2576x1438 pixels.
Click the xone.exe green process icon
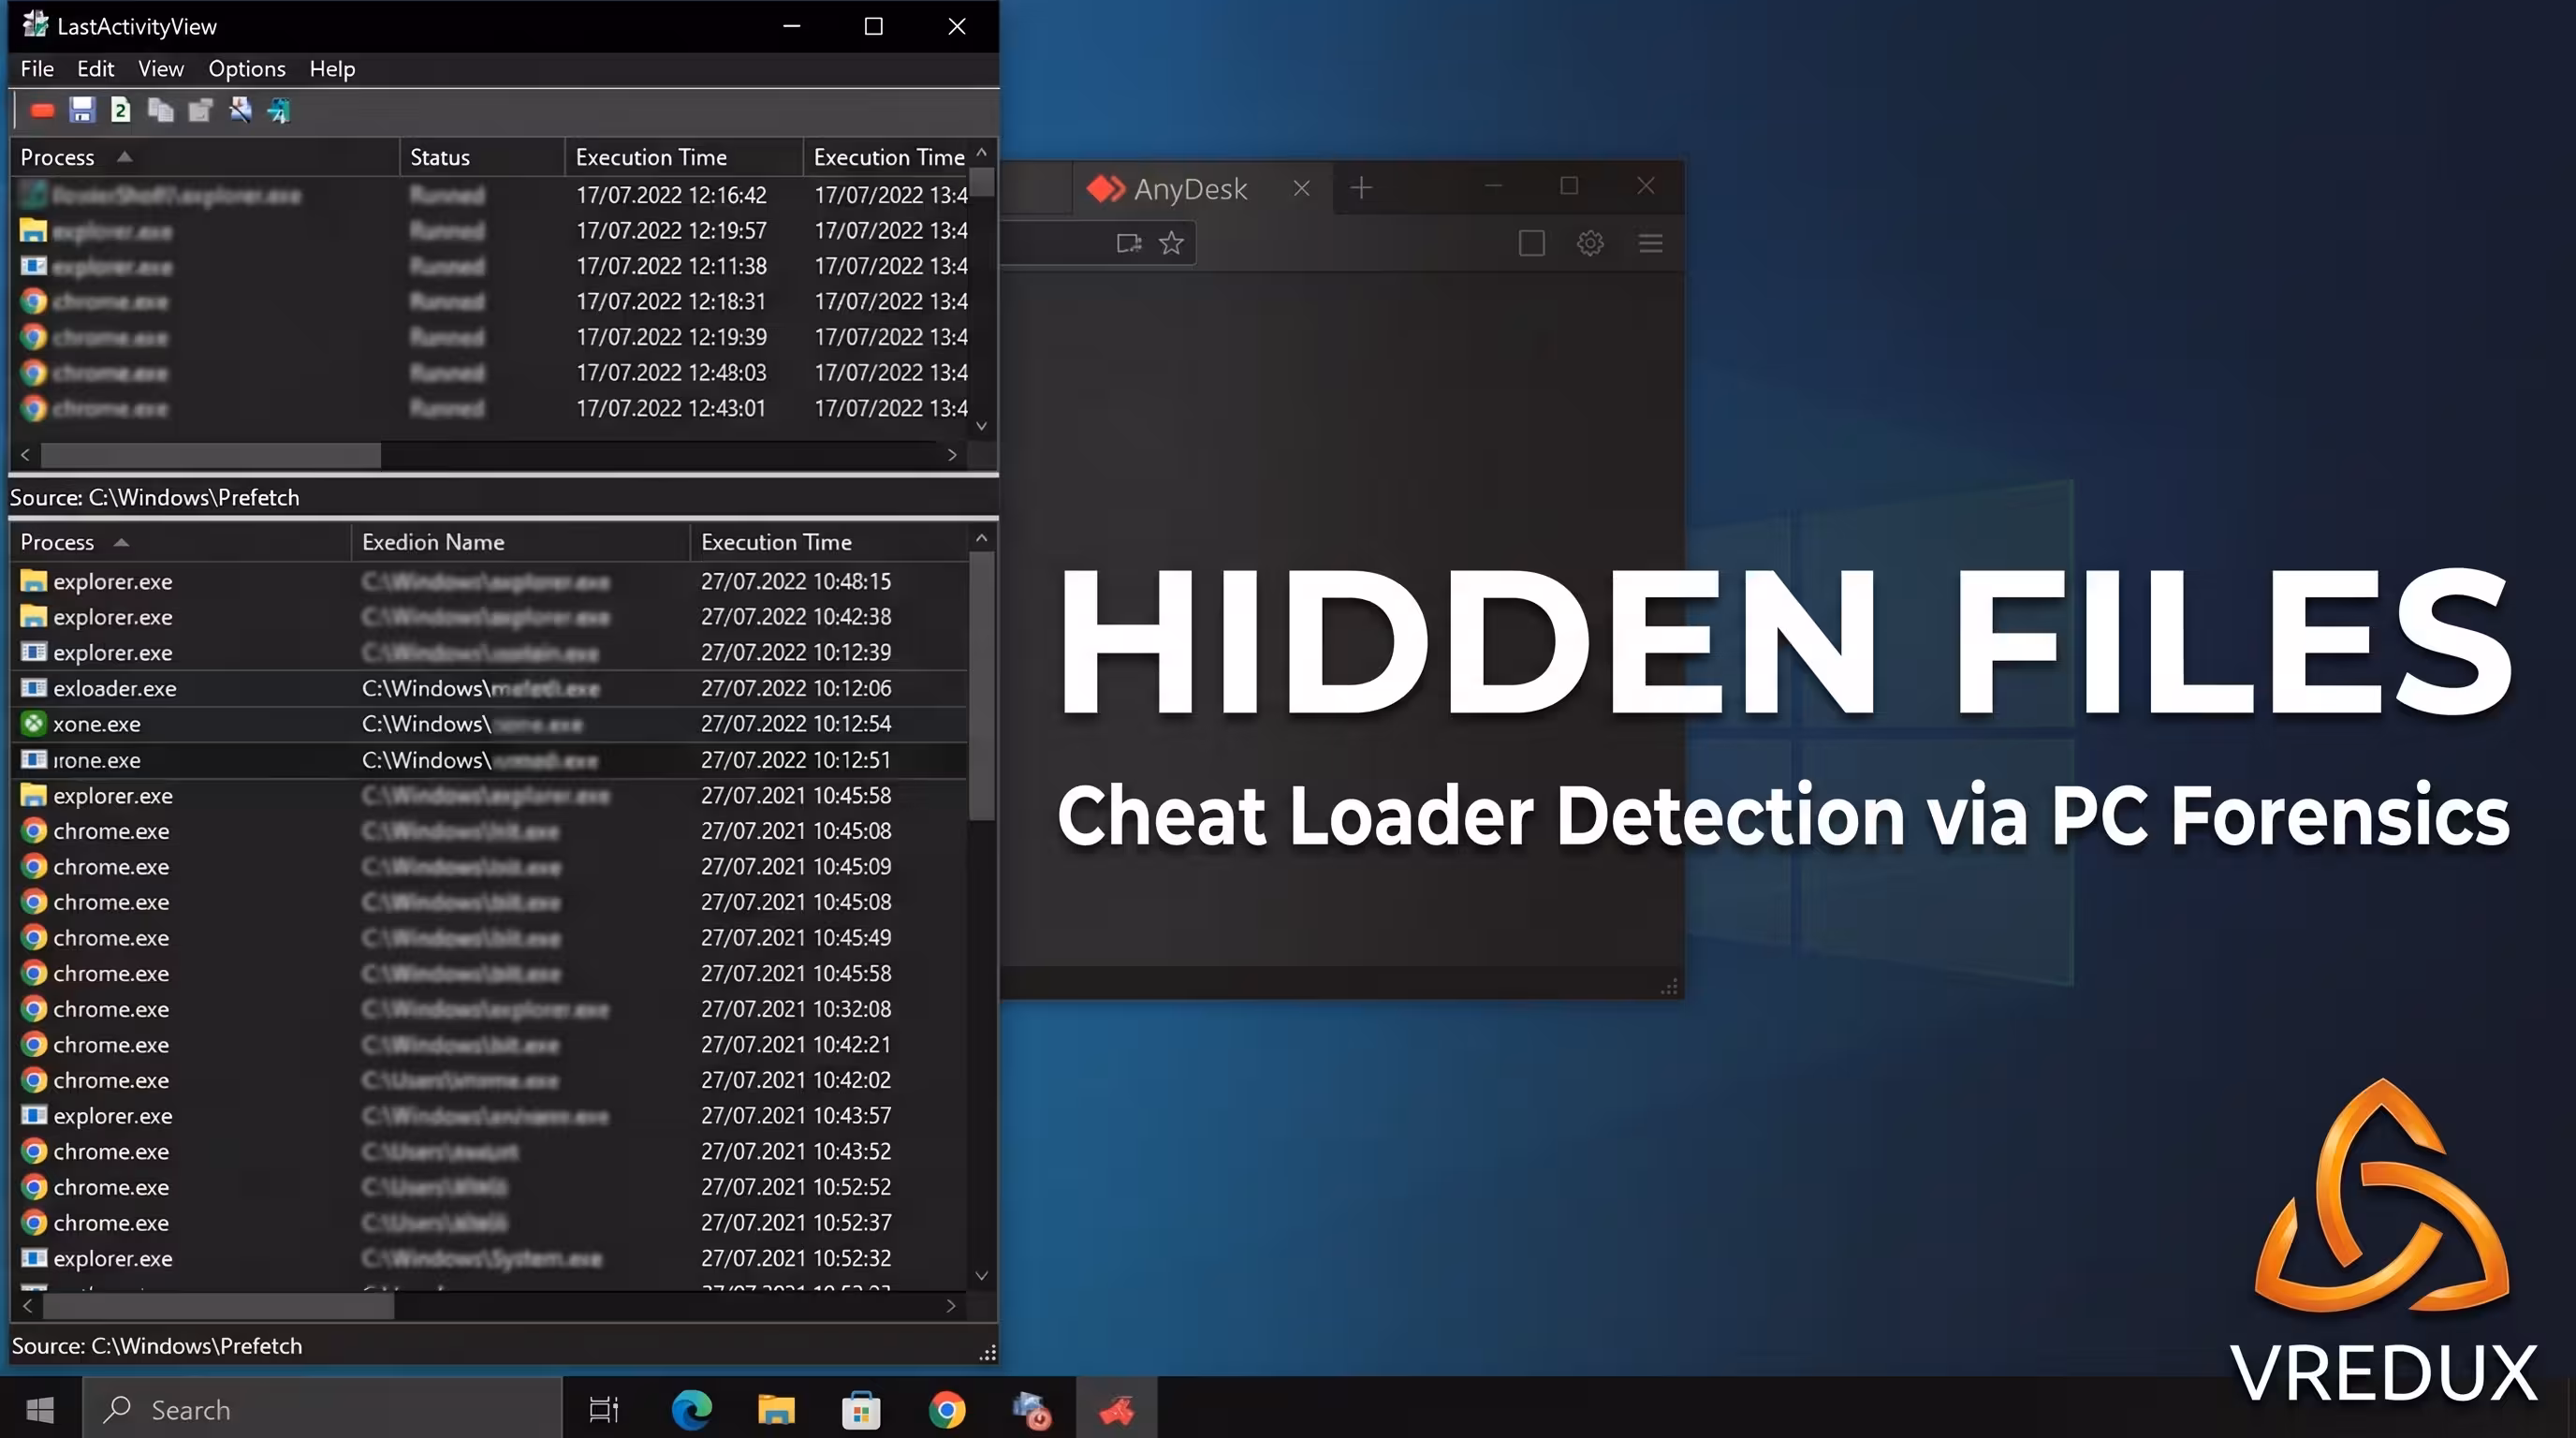pyautogui.click(x=34, y=723)
